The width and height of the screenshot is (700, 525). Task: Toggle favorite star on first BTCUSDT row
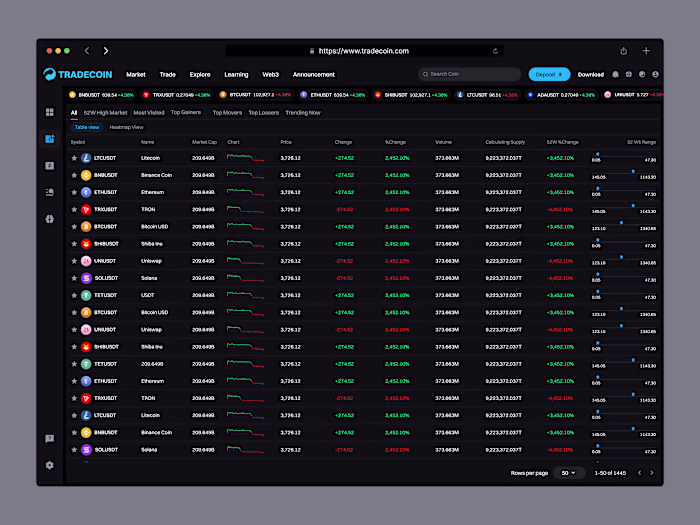coord(74,227)
